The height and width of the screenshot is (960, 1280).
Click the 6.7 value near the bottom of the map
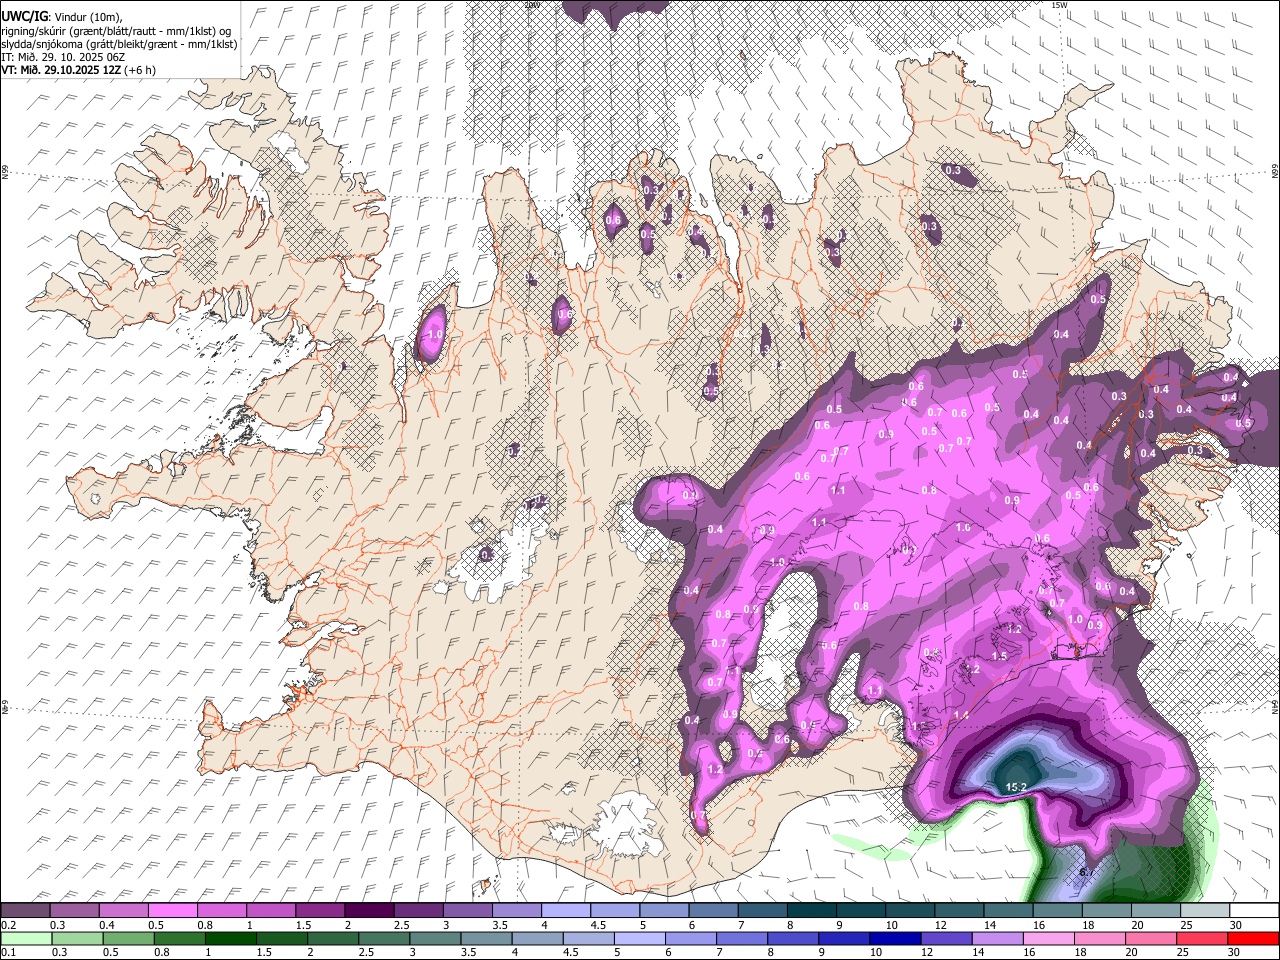[x=1088, y=872]
